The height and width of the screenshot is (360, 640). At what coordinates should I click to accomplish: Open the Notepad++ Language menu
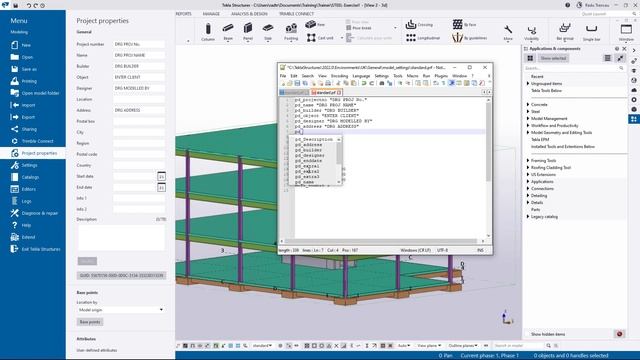[x=361, y=76]
